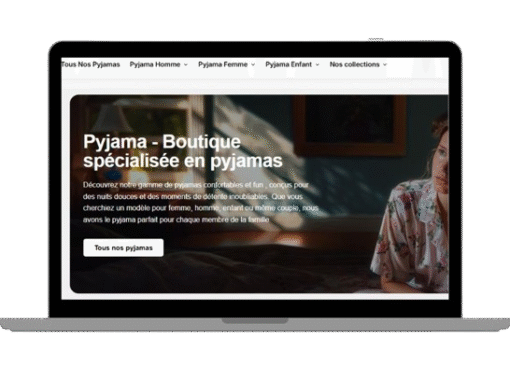Expand the Nos collections dropdown chevron
This screenshot has width=510, height=382.
(385, 65)
